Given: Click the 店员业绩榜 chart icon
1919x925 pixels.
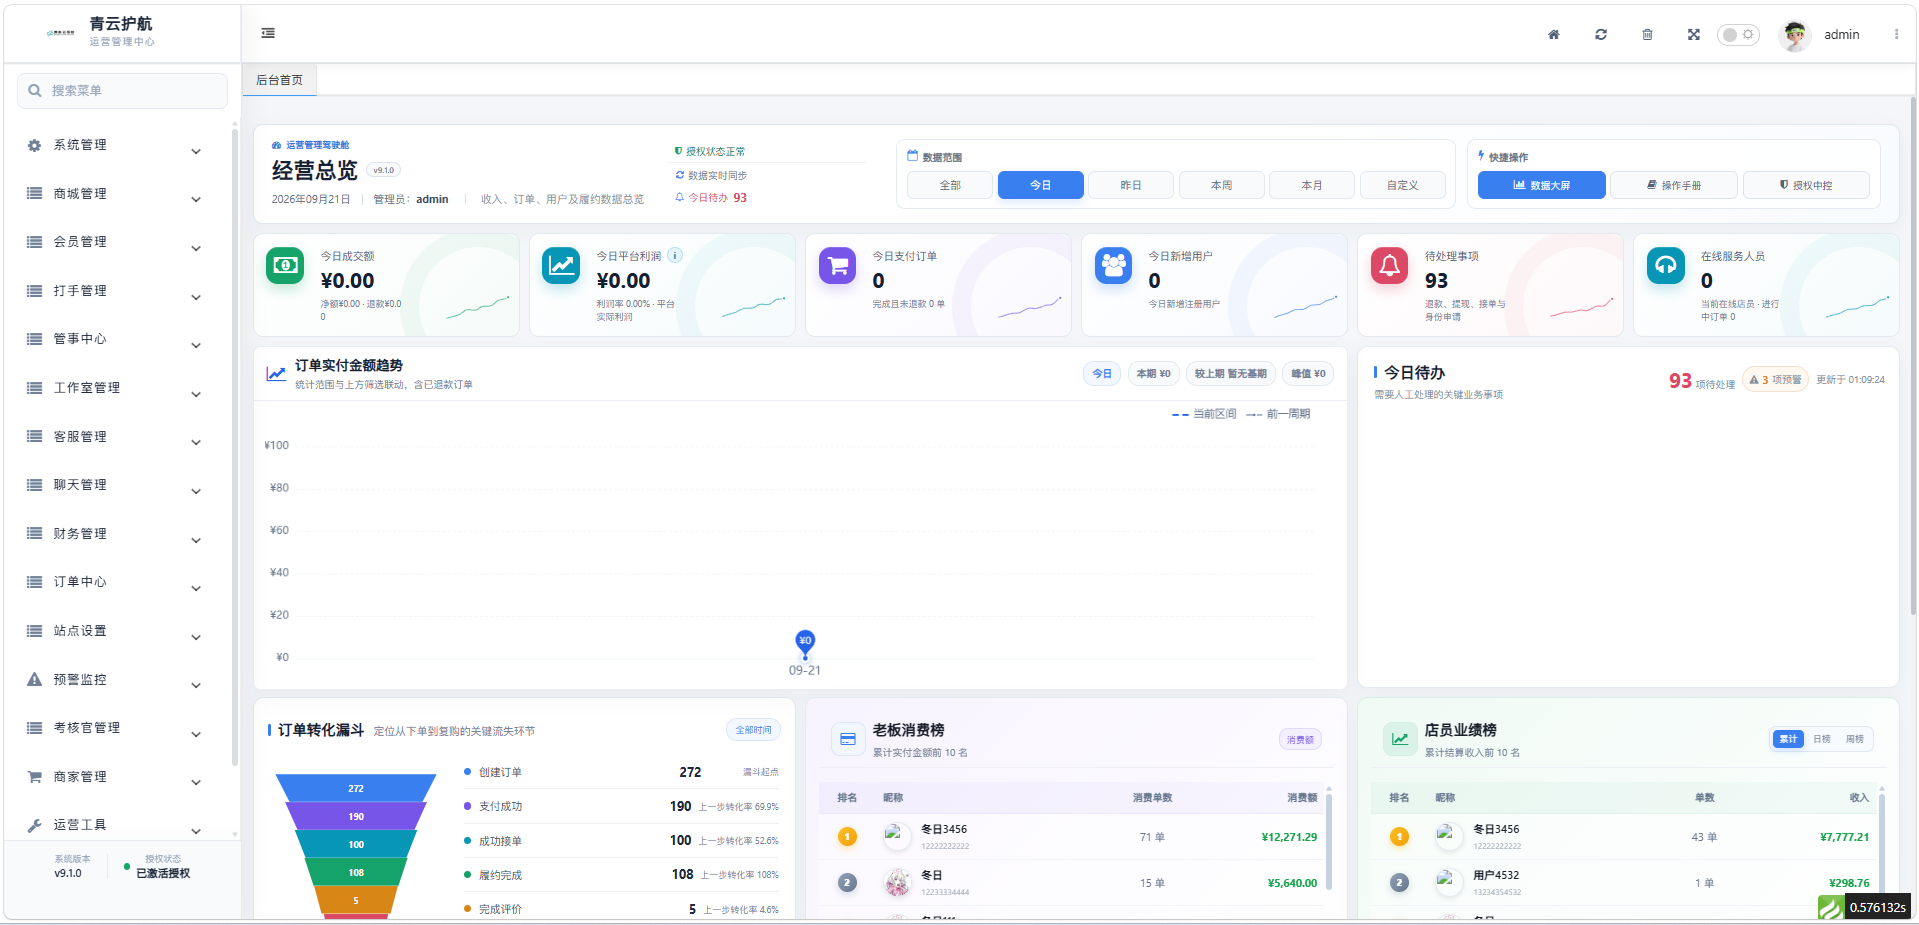Looking at the screenshot, I should (x=1400, y=739).
